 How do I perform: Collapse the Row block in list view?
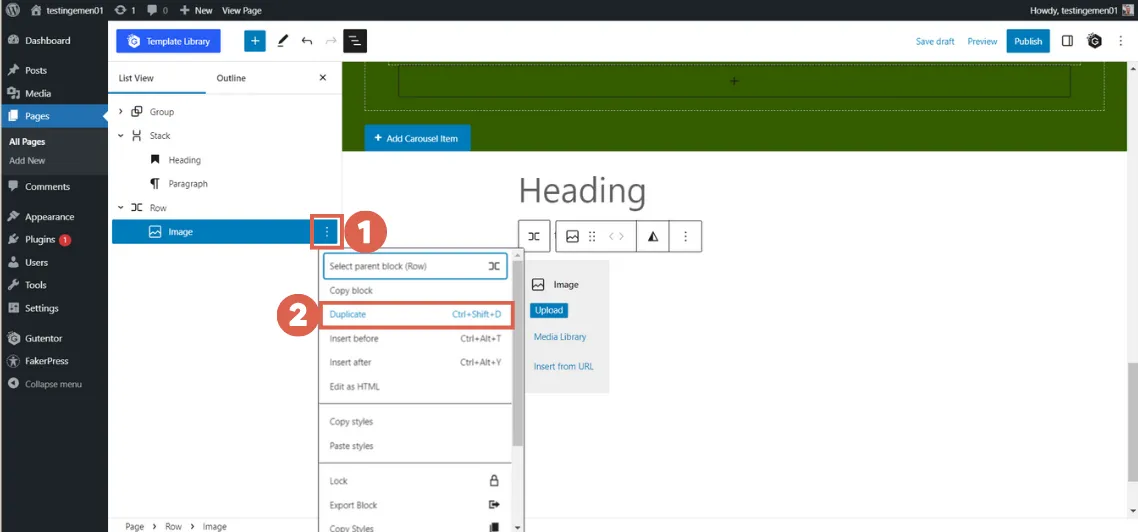(x=120, y=208)
